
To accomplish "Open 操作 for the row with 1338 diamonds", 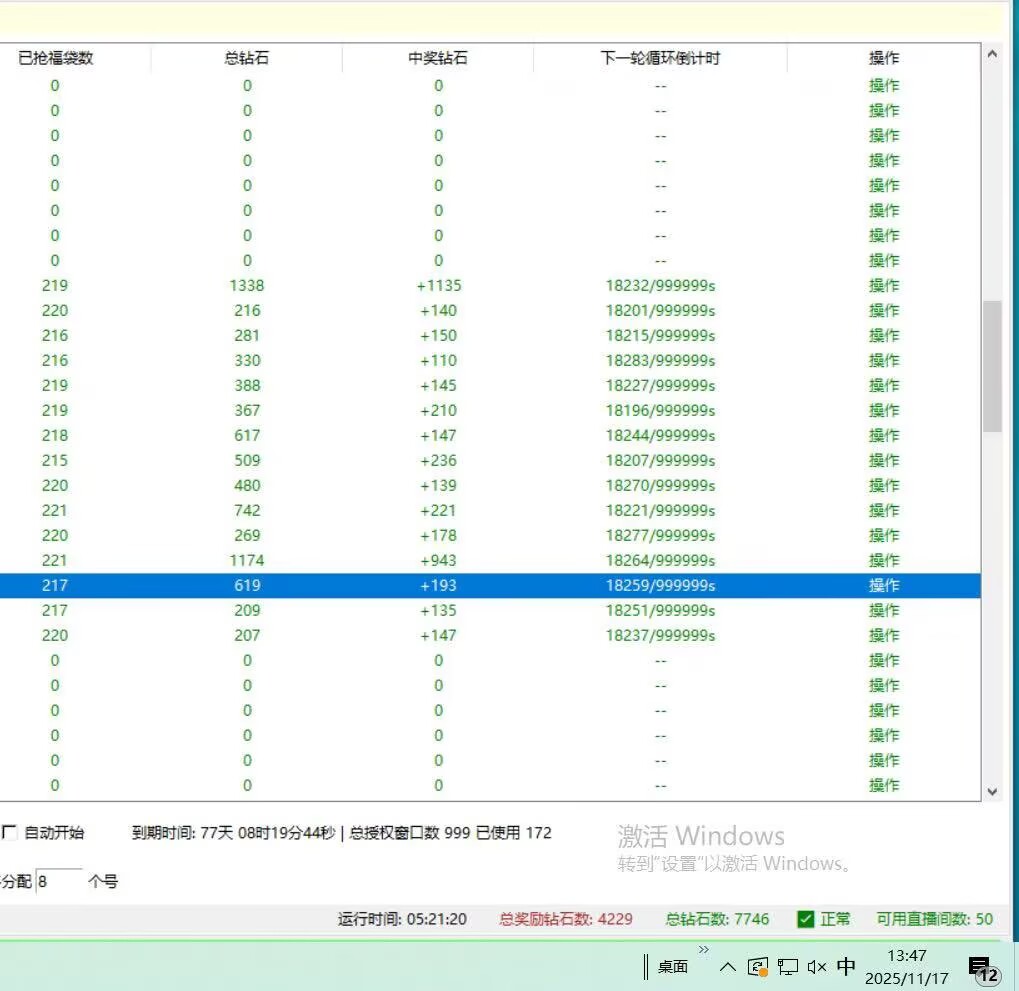I will 884,285.
